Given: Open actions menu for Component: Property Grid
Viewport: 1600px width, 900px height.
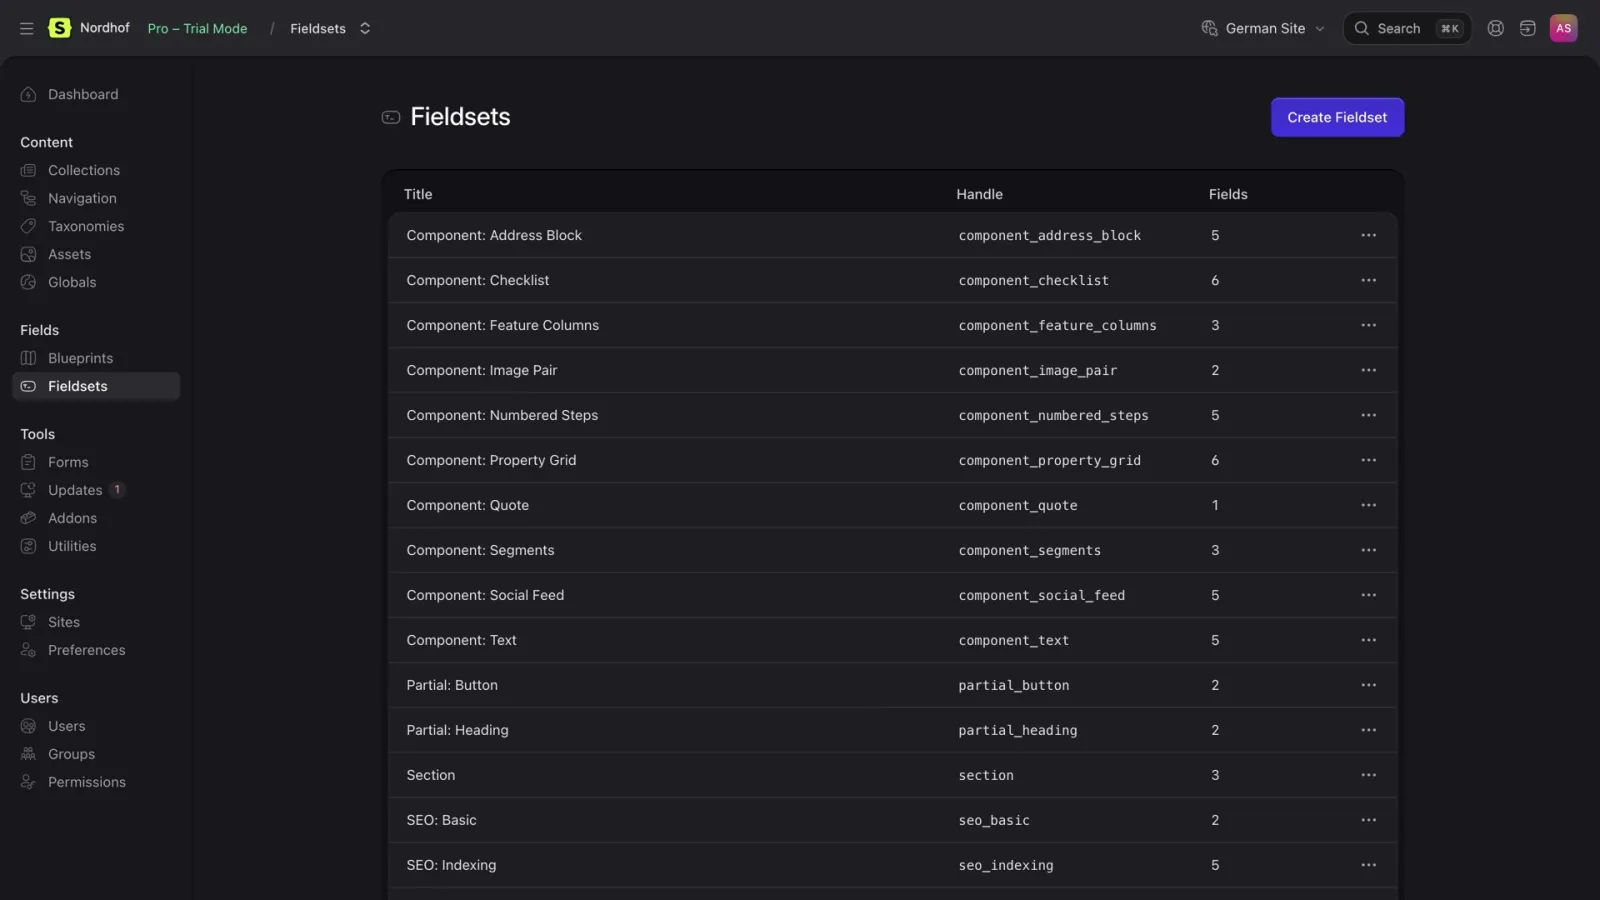Looking at the screenshot, I should [x=1368, y=460].
